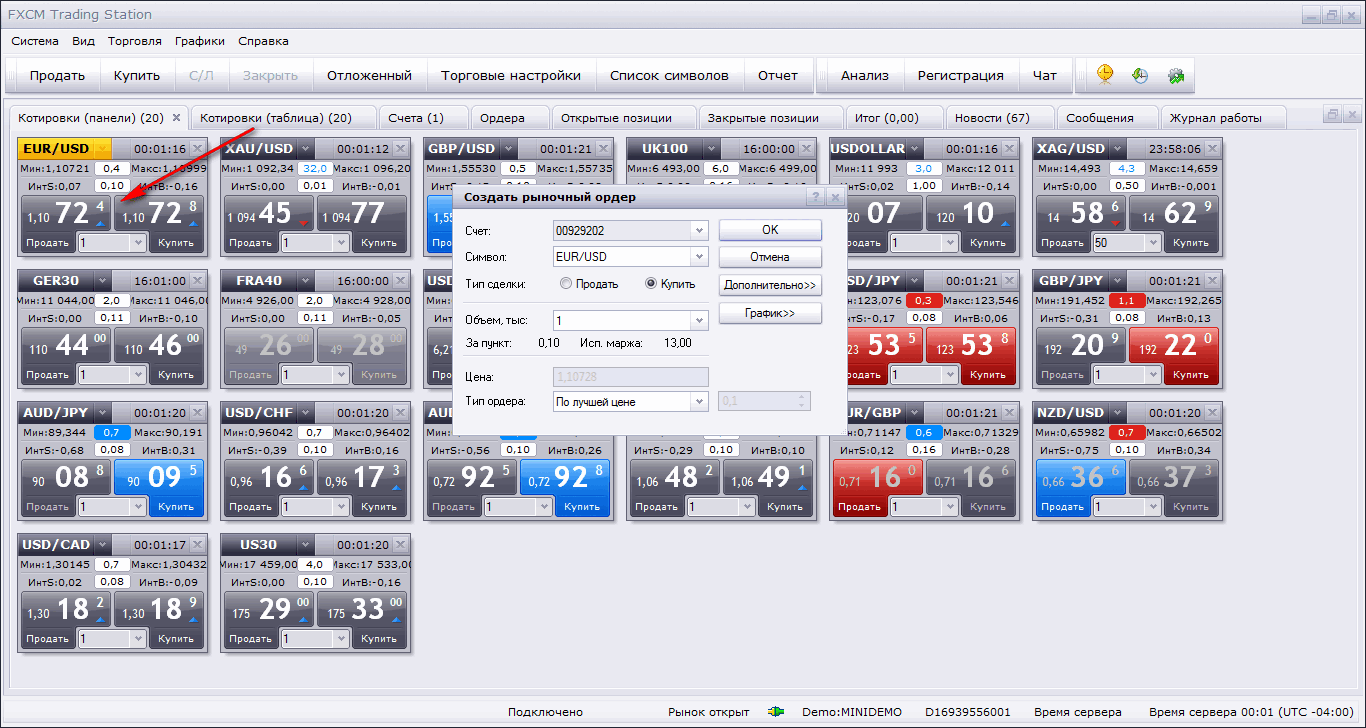This screenshot has width=1366, height=728.
Task: Close the XAG/USD quote panel
Action: tap(1212, 149)
